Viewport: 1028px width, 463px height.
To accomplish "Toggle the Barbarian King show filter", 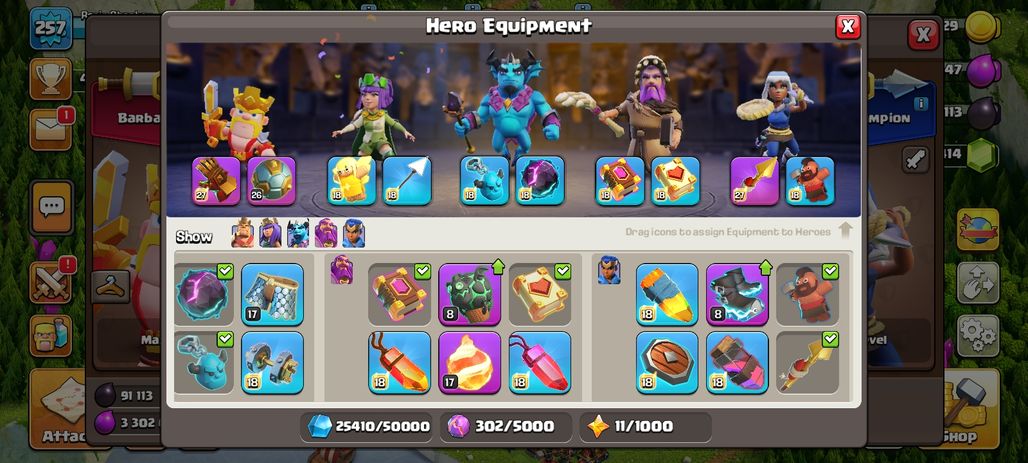I will [x=243, y=233].
